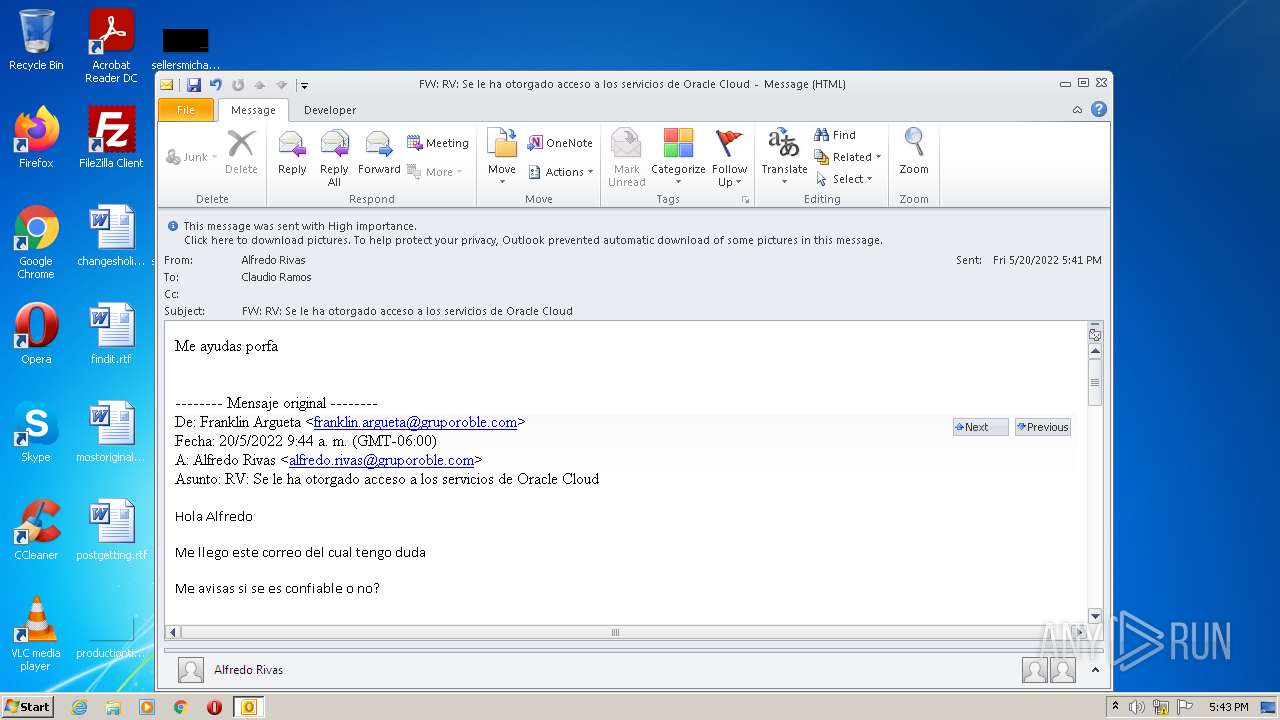Open Outlook Help question mark
Viewport: 1280px width, 720px height.
(1099, 110)
